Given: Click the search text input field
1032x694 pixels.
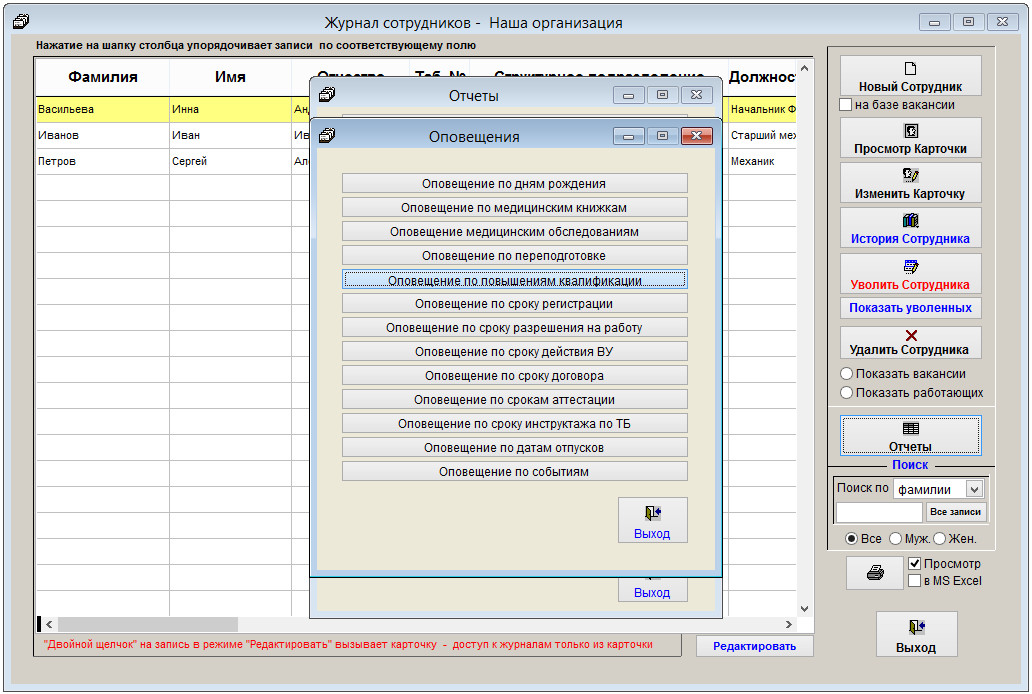Looking at the screenshot, I should tap(878, 512).
